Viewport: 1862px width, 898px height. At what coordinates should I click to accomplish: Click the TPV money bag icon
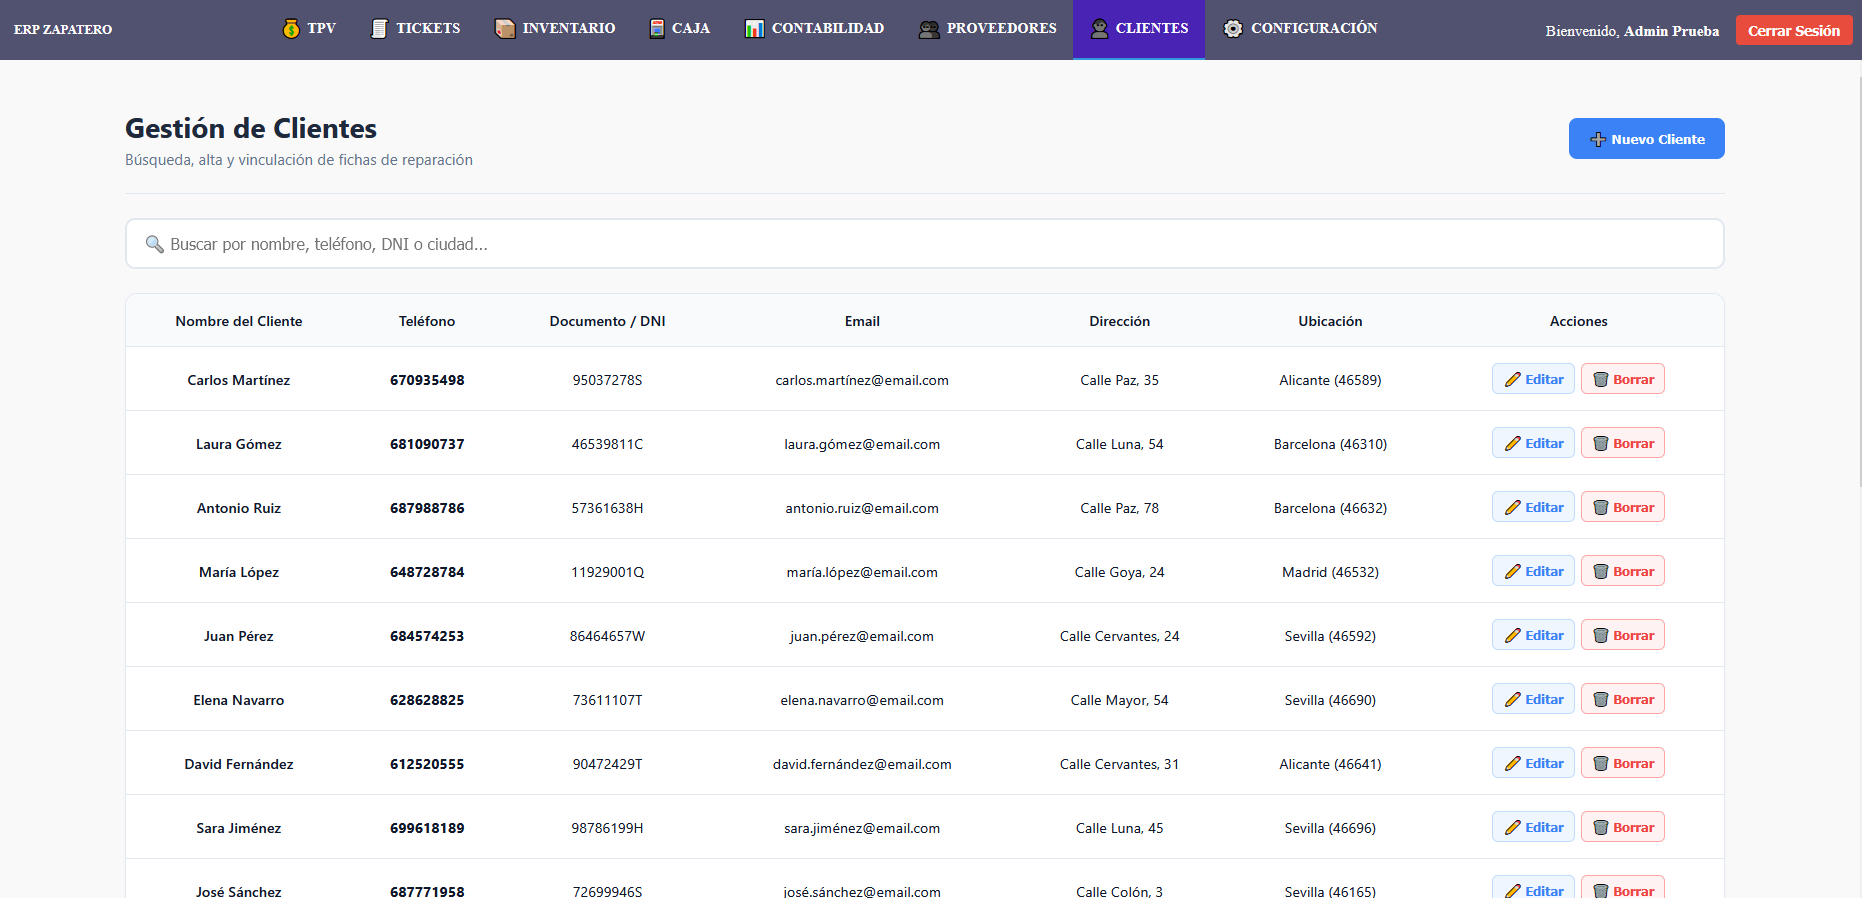291,29
